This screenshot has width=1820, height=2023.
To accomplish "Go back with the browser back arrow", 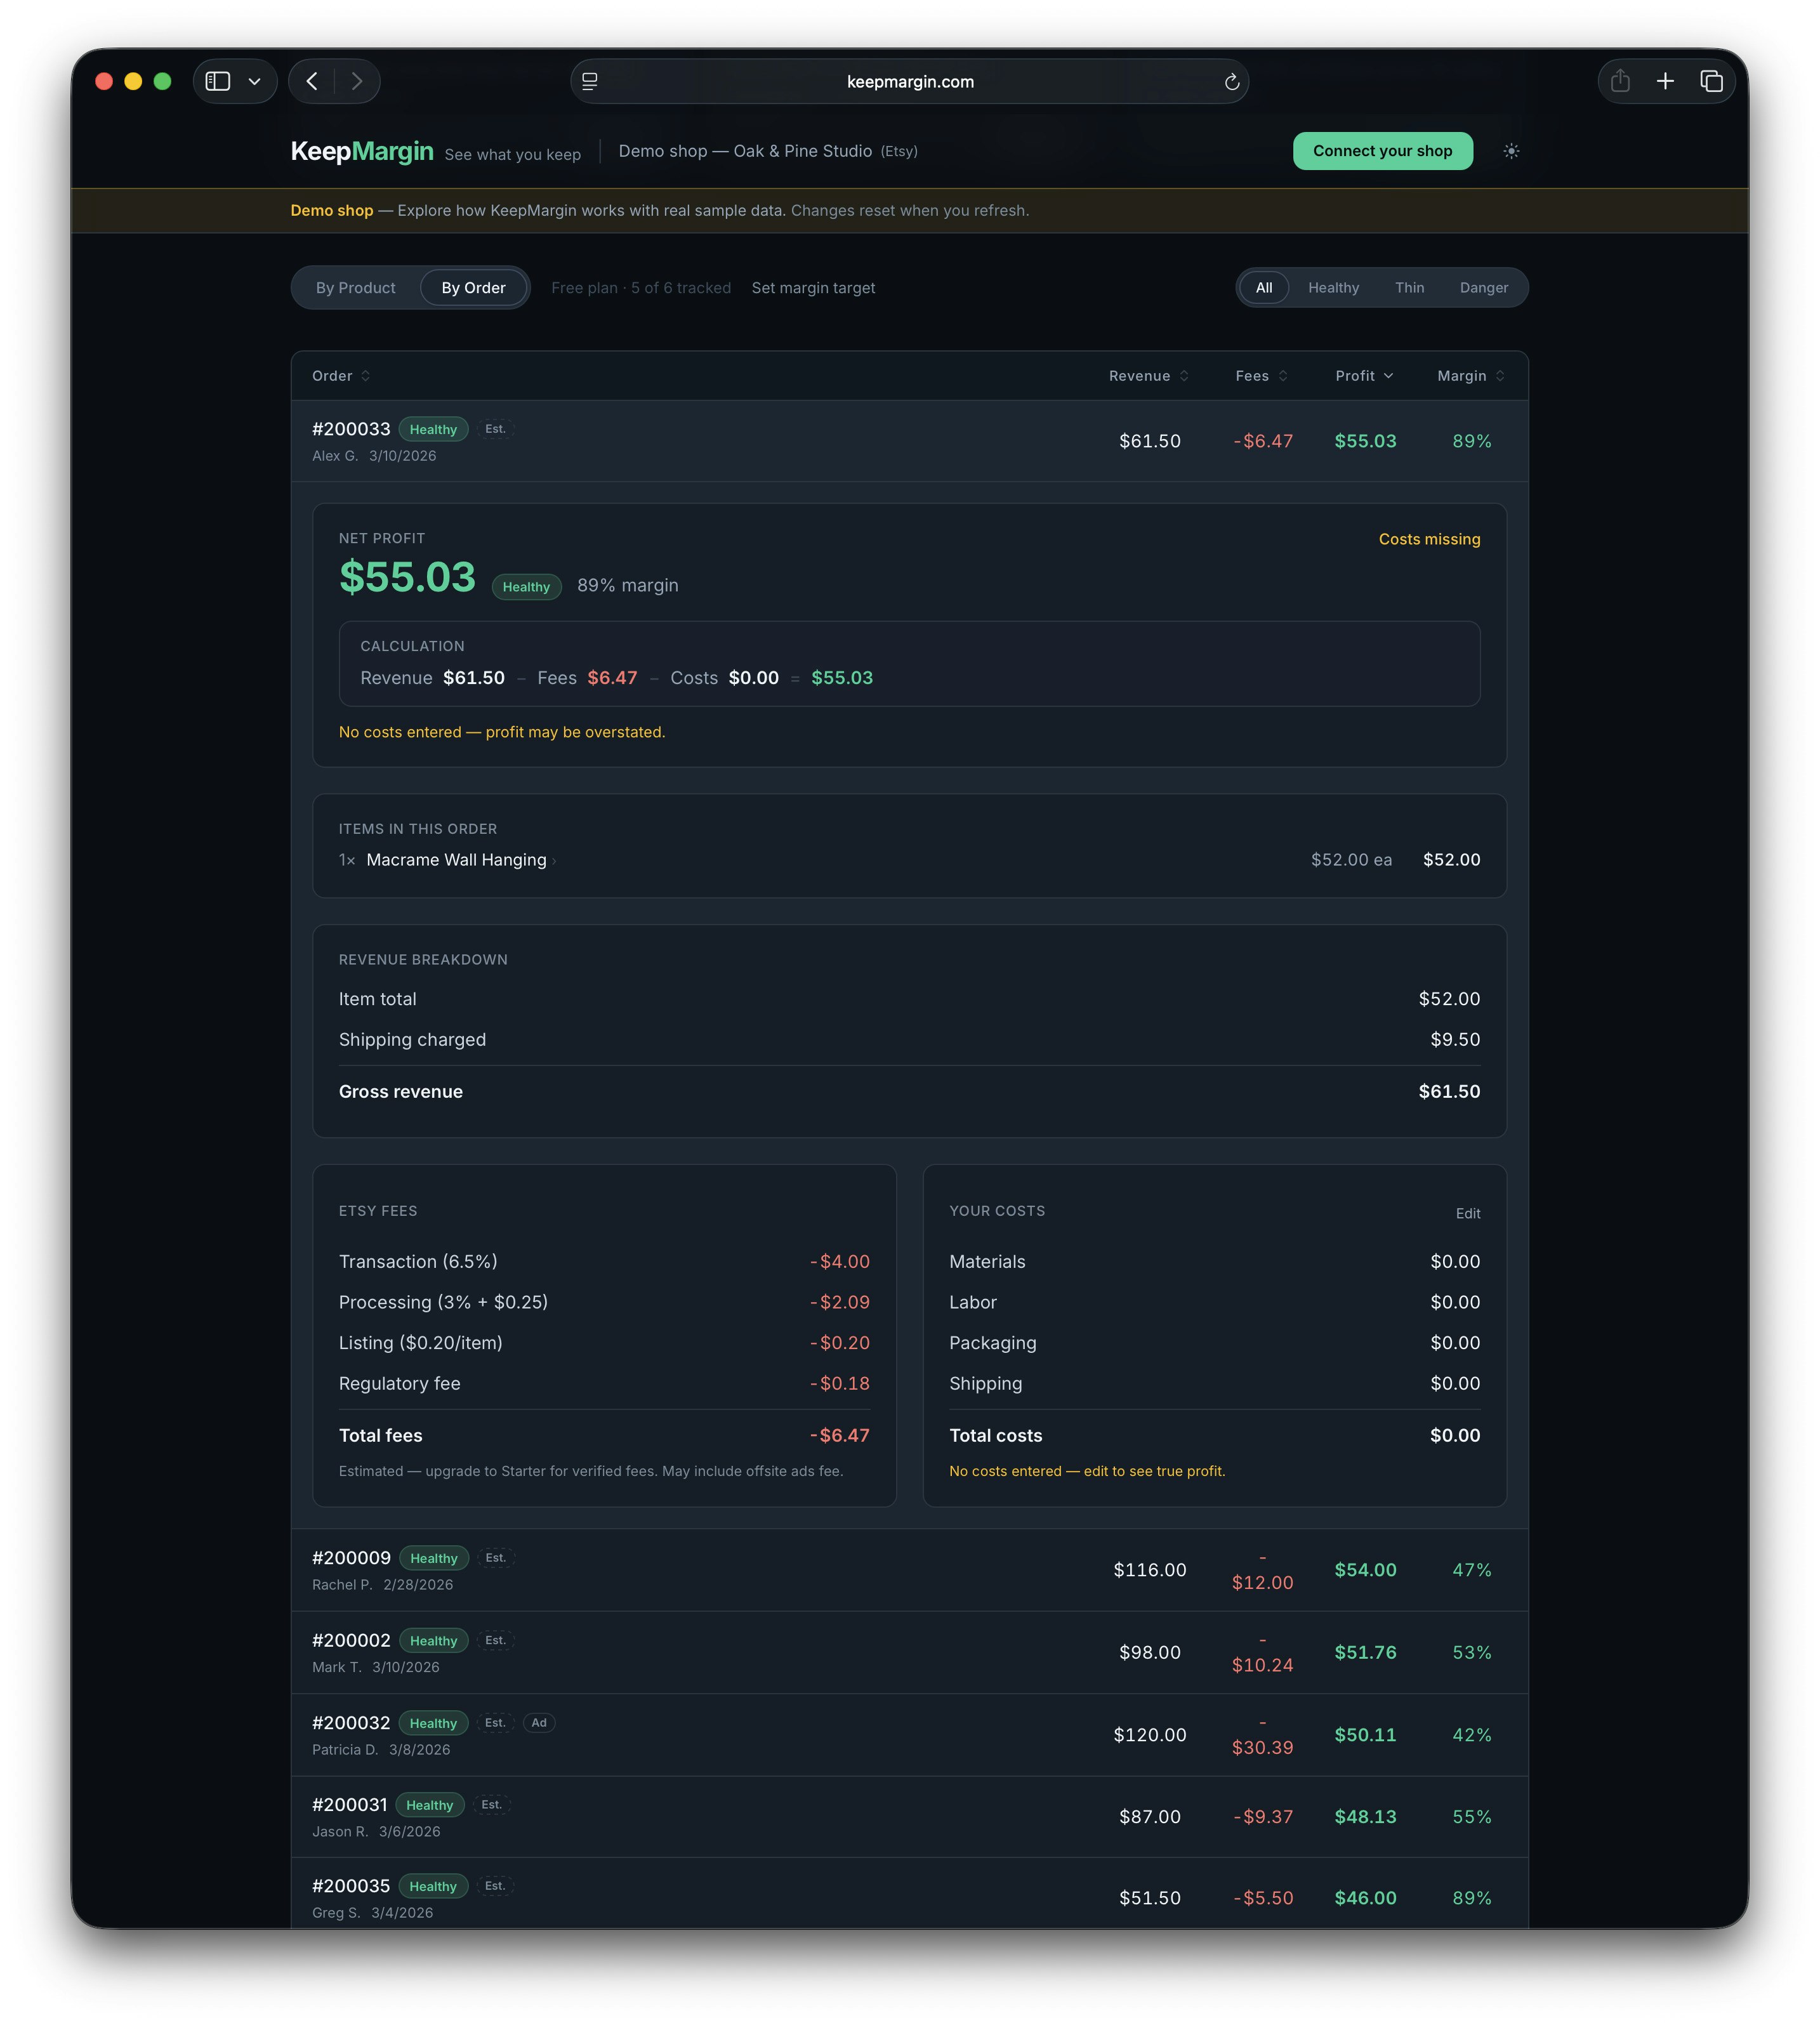I will coord(312,81).
